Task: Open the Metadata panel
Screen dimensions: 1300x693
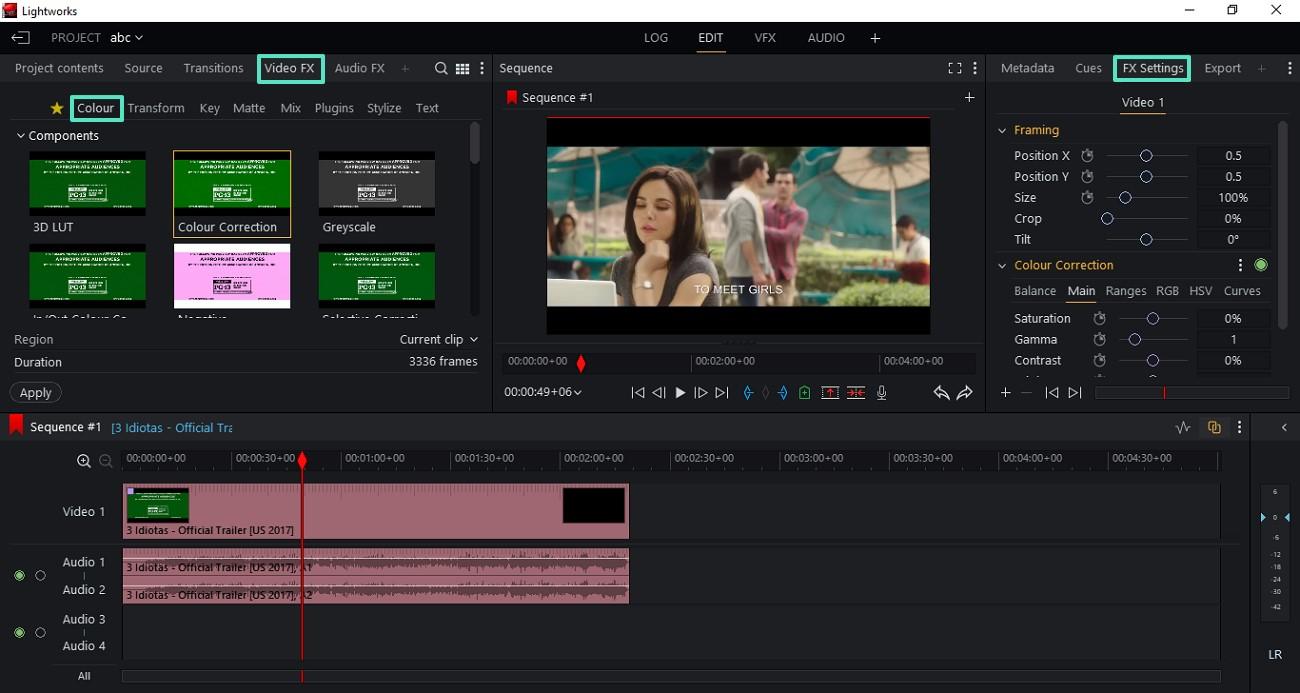Action: coord(1027,68)
